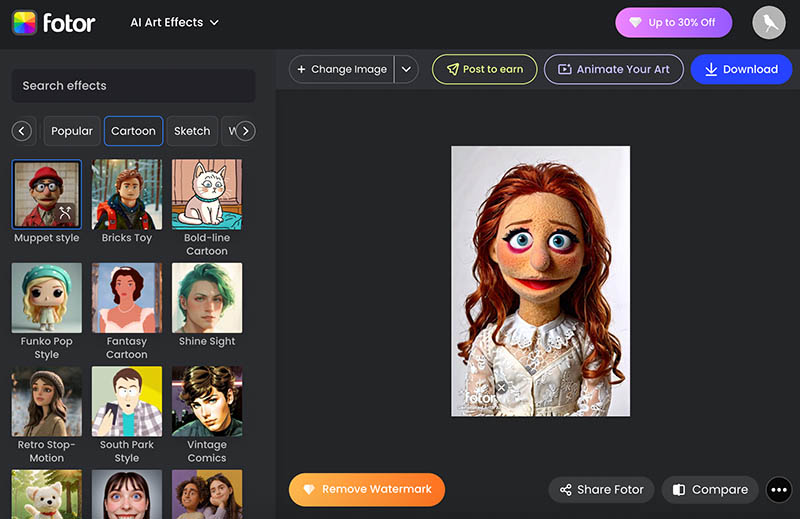Expand the AI Art Effects dropdown
This screenshot has height=519, width=800.
[x=174, y=22]
